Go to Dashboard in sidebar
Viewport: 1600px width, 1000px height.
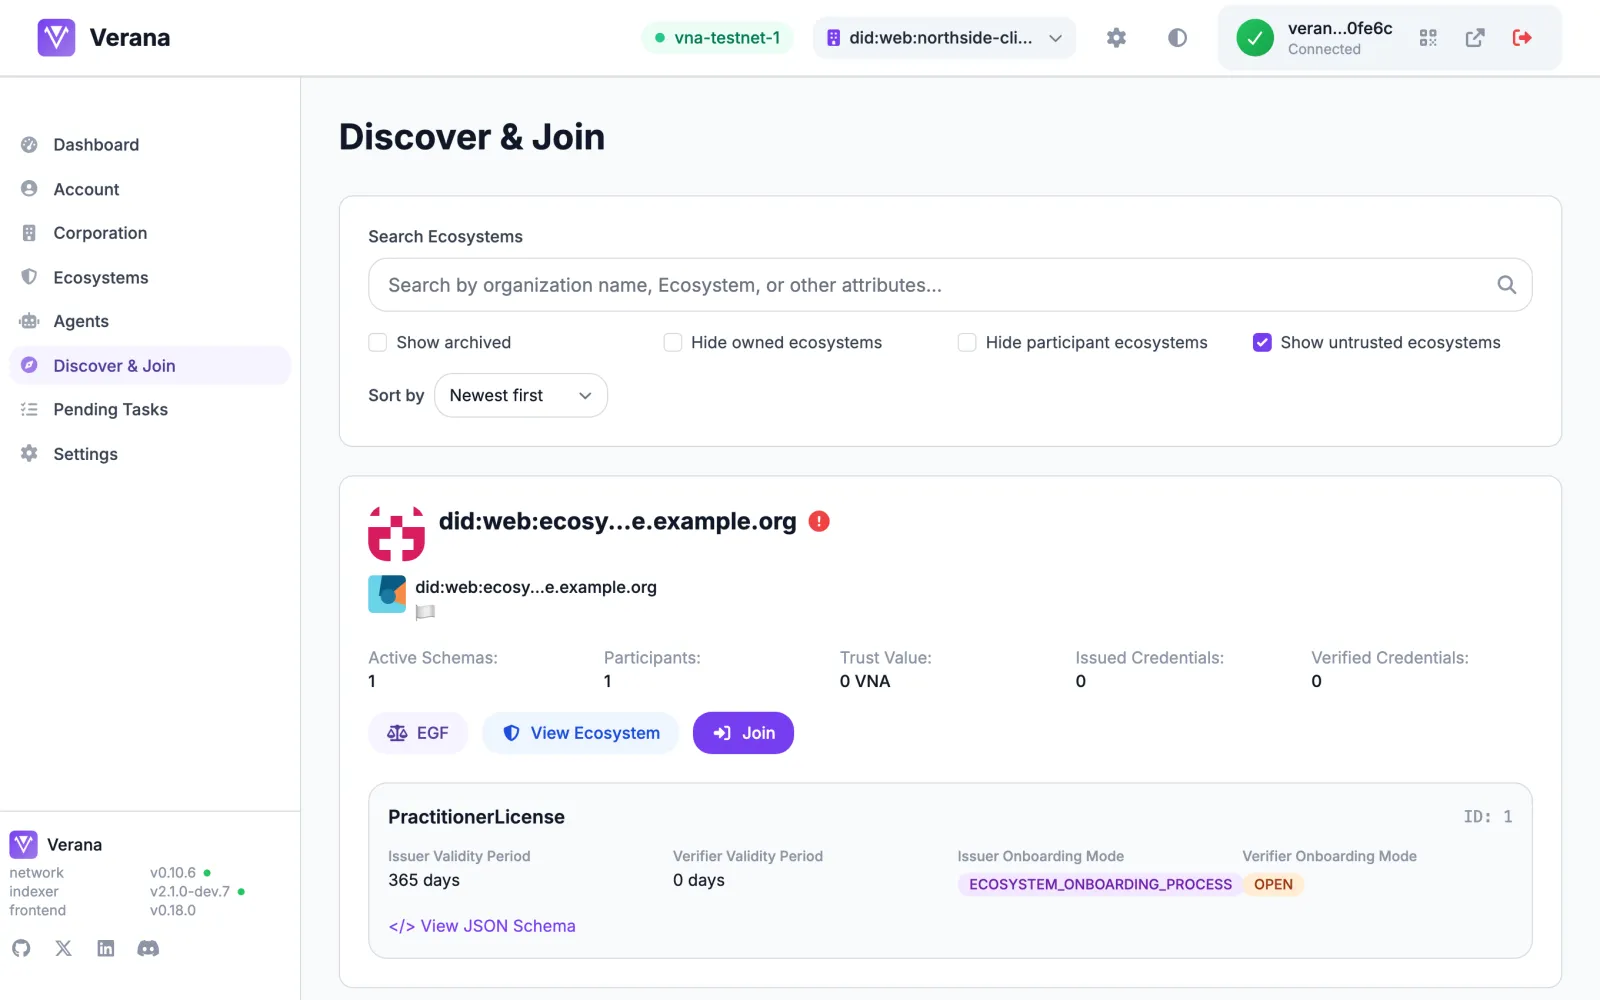coord(150,145)
